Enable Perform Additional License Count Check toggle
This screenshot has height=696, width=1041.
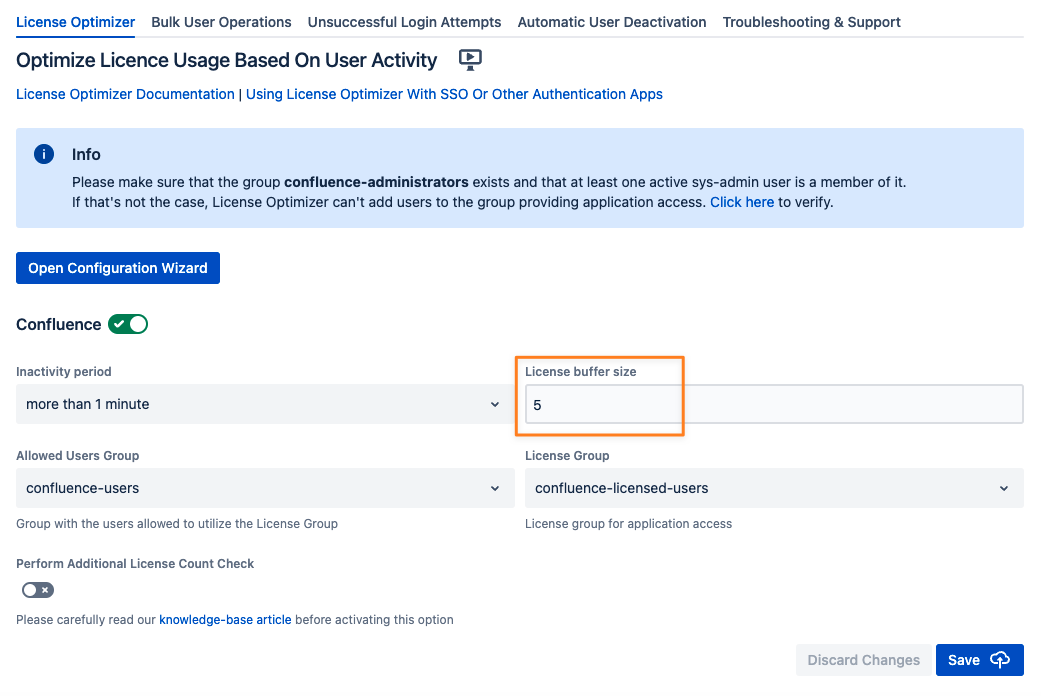pyautogui.click(x=38, y=590)
